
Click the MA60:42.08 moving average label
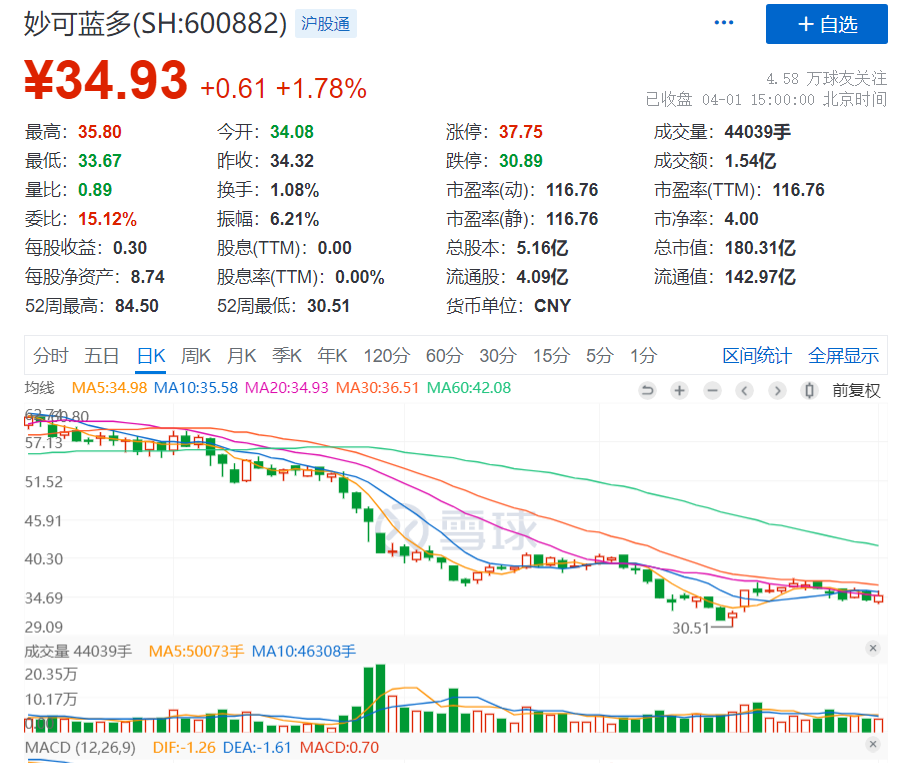469,388
